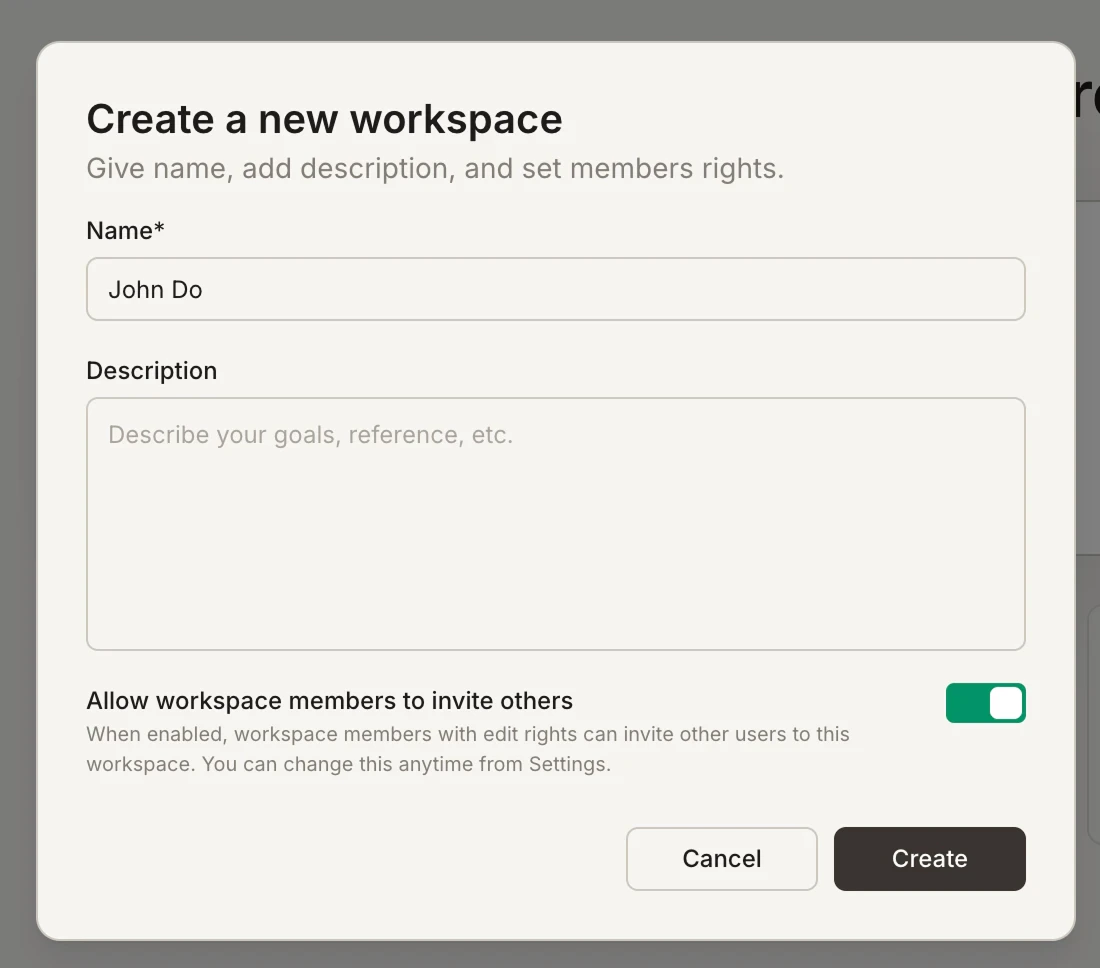Click the Description text area
The image size is (1100, 968).
click(x=556, y=522)
